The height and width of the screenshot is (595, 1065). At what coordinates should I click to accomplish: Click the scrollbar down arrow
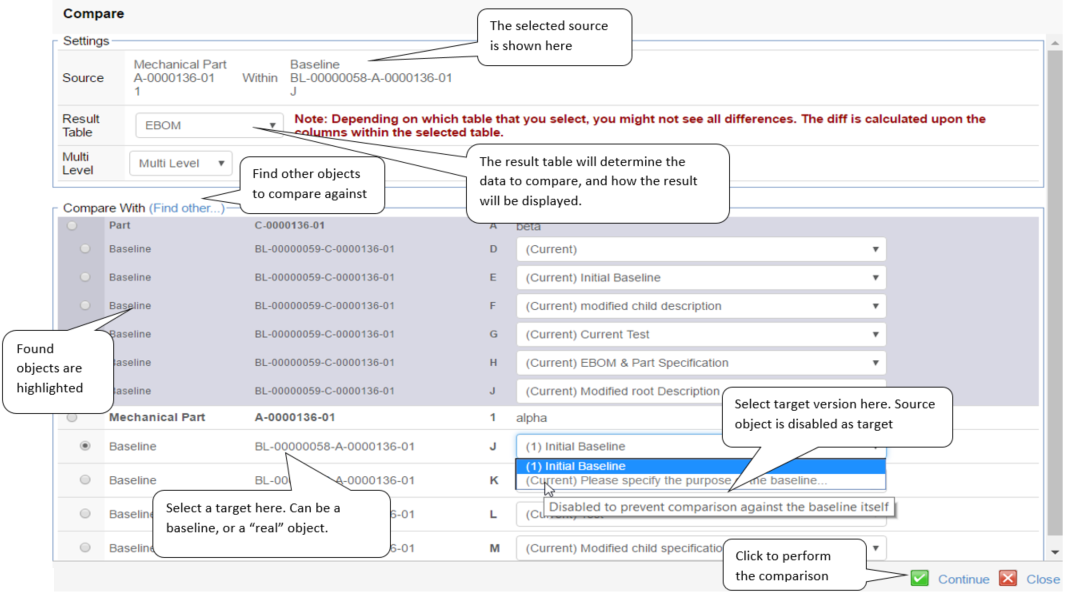click(1054, 552)
